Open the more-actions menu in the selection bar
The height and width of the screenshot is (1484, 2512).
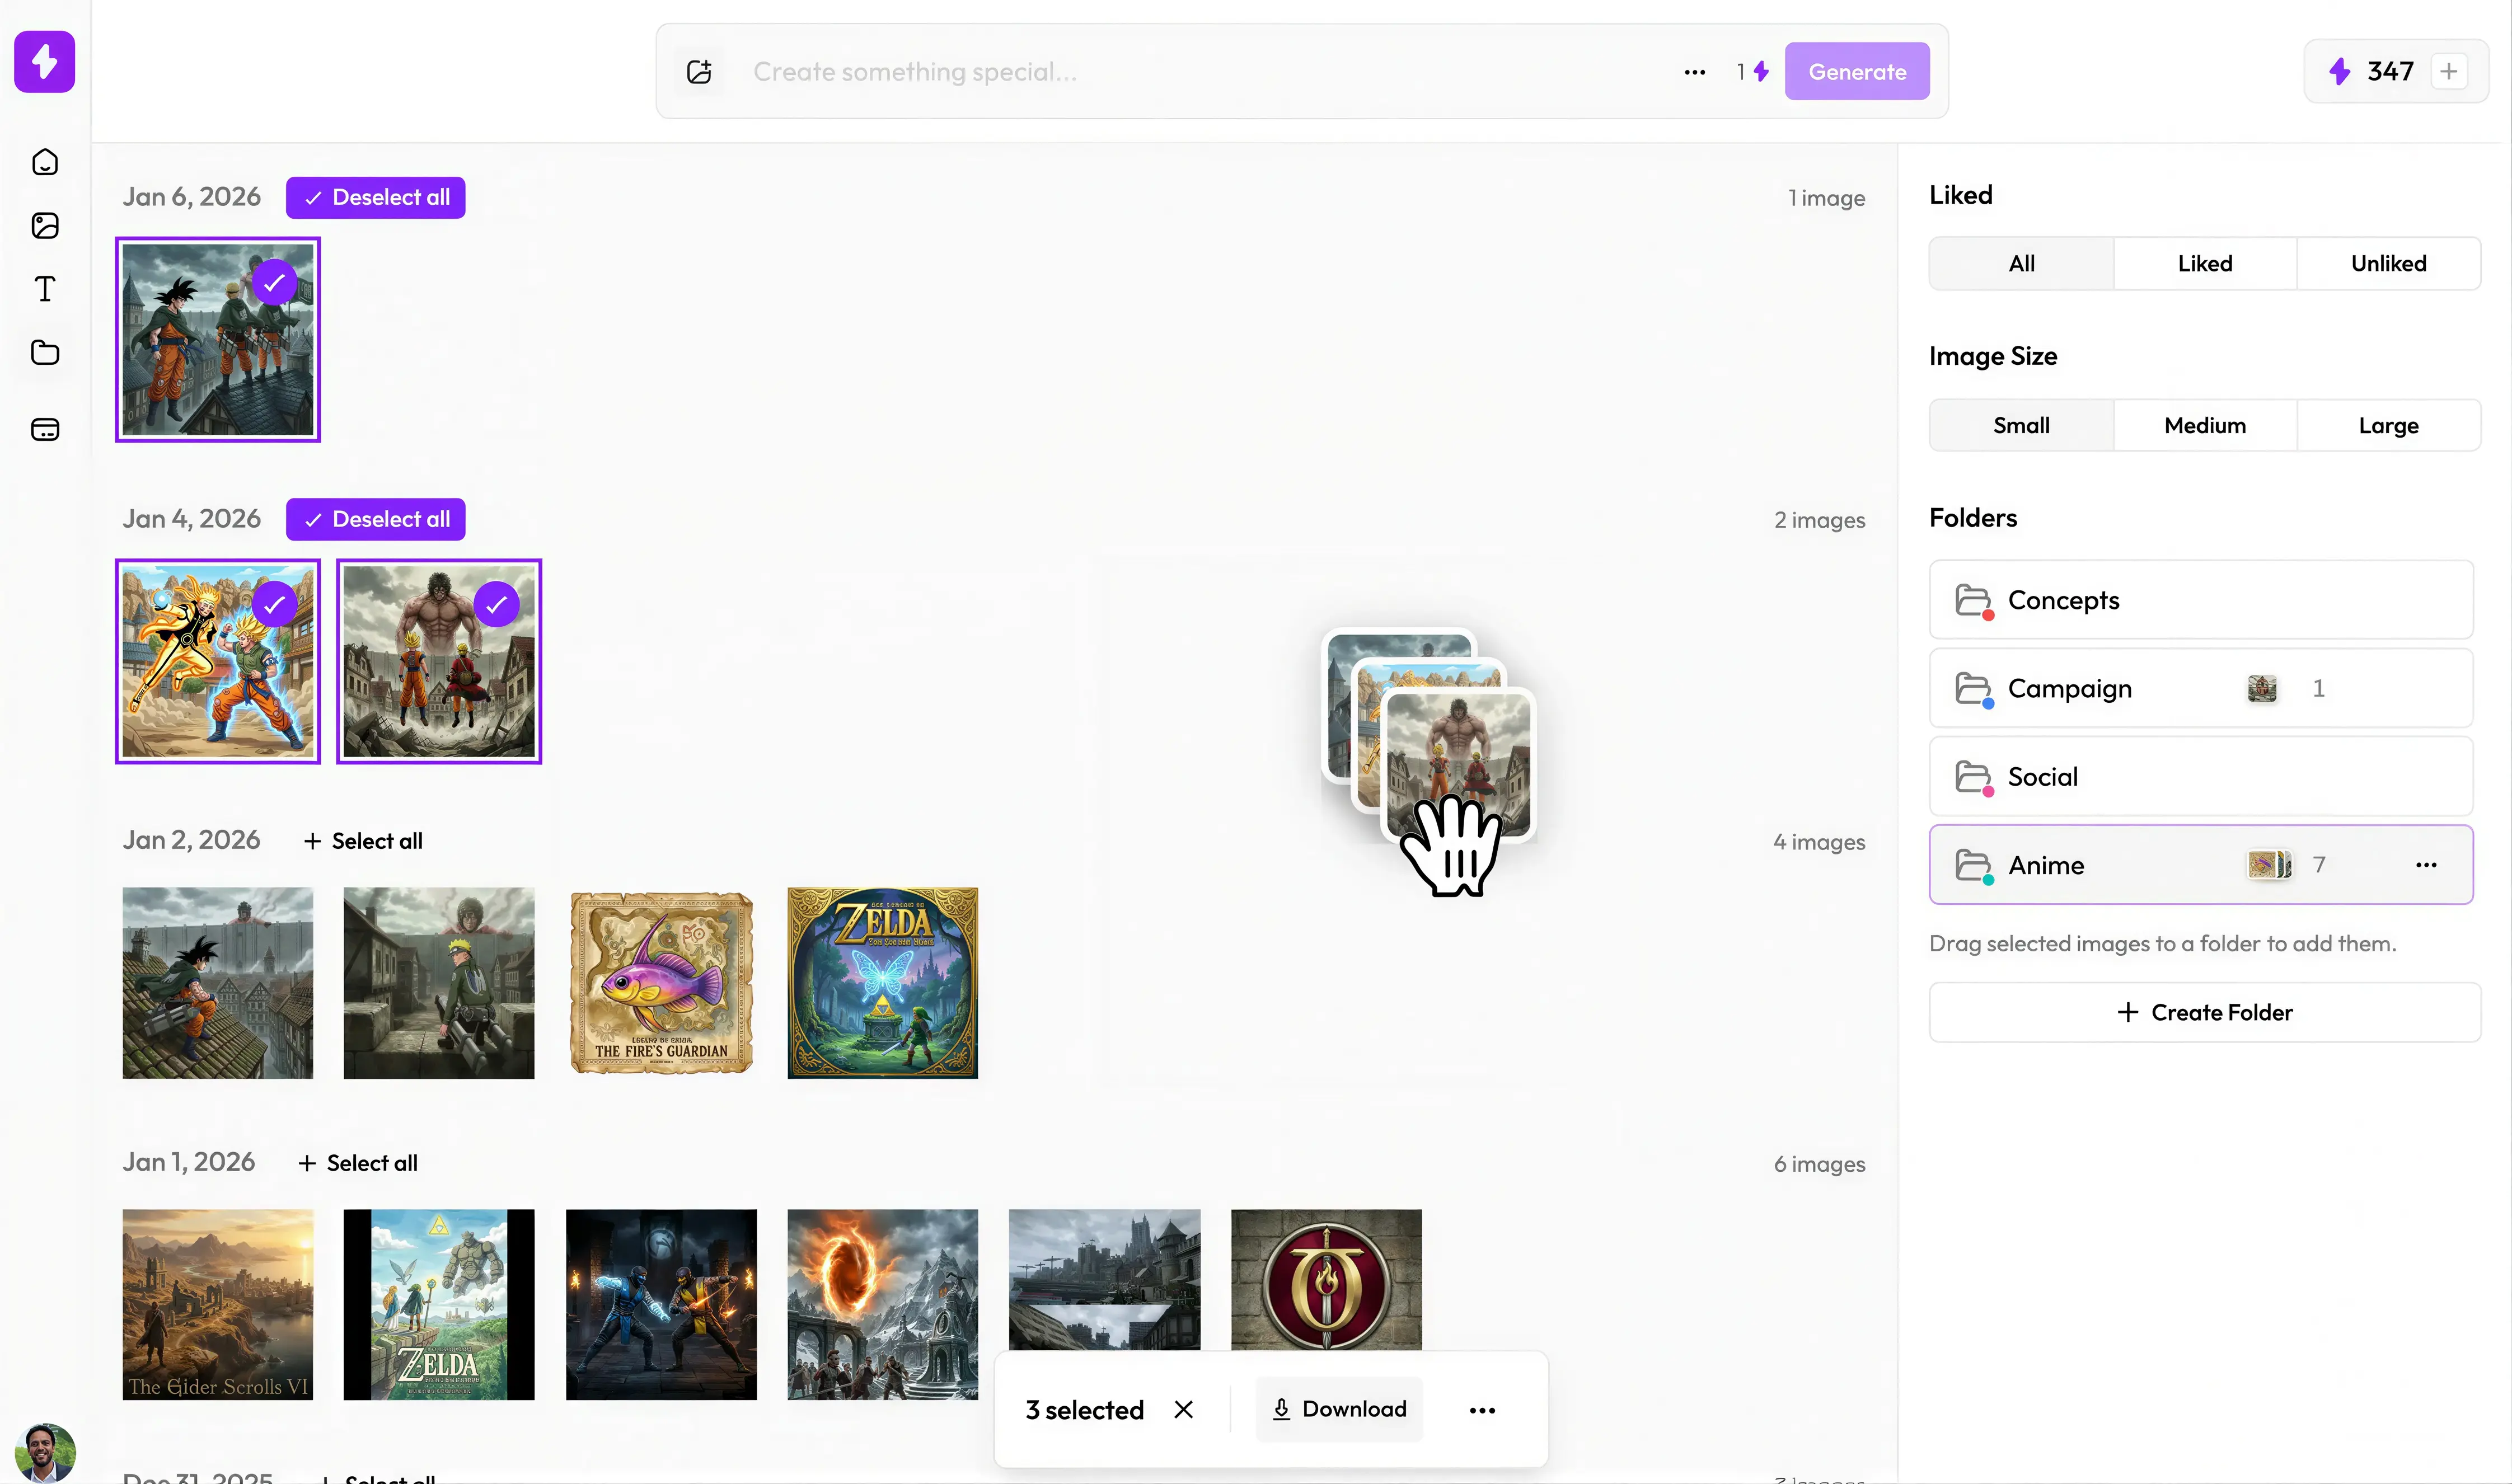pos(1482,1409)
